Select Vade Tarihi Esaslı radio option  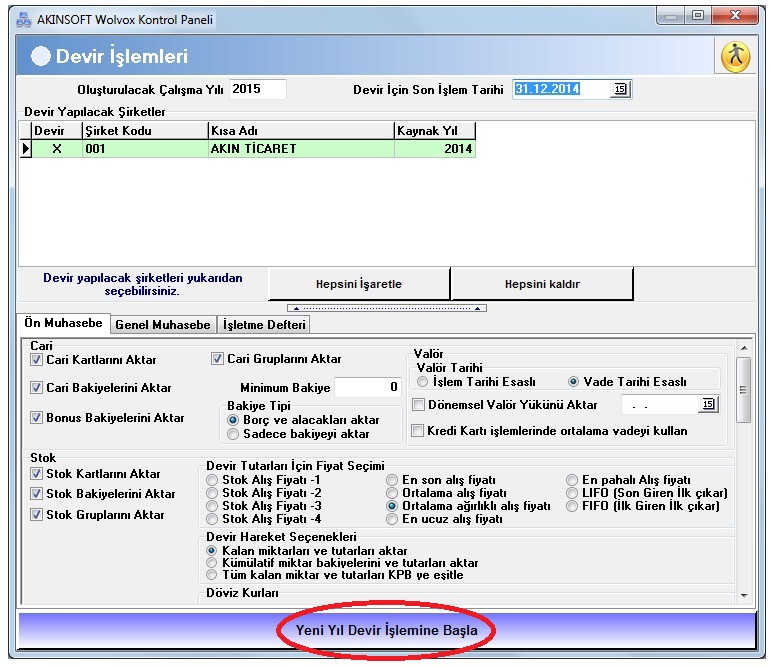pos(573,382)
